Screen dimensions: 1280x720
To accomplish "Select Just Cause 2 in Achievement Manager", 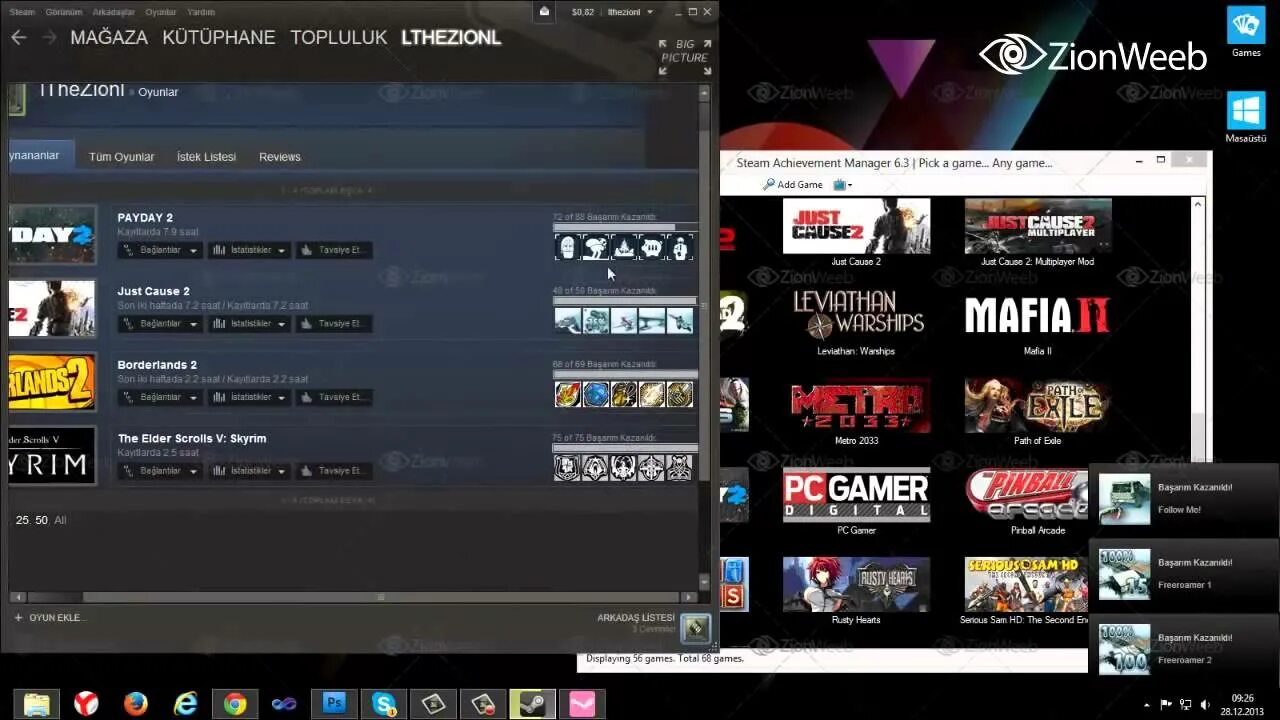I will coord(856,232).
